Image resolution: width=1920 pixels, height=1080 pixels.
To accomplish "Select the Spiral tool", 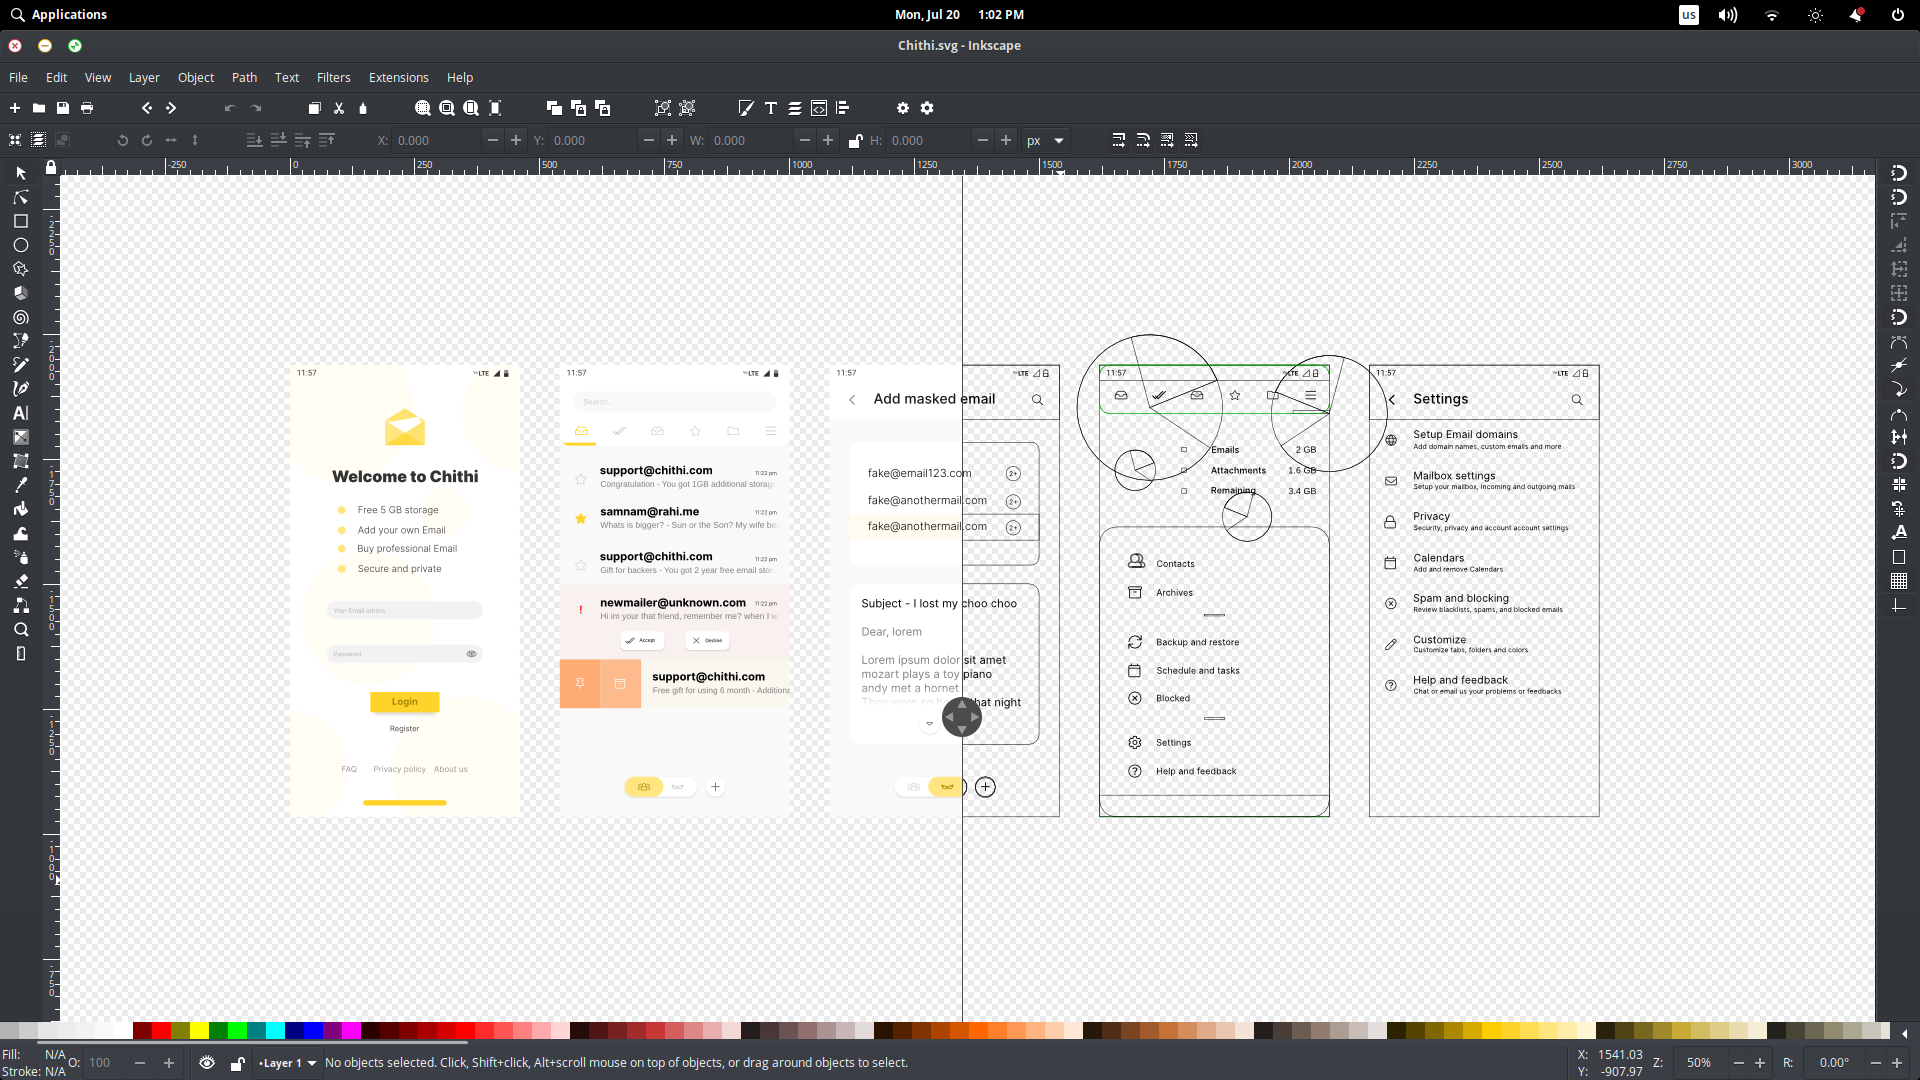I will 20,317.
